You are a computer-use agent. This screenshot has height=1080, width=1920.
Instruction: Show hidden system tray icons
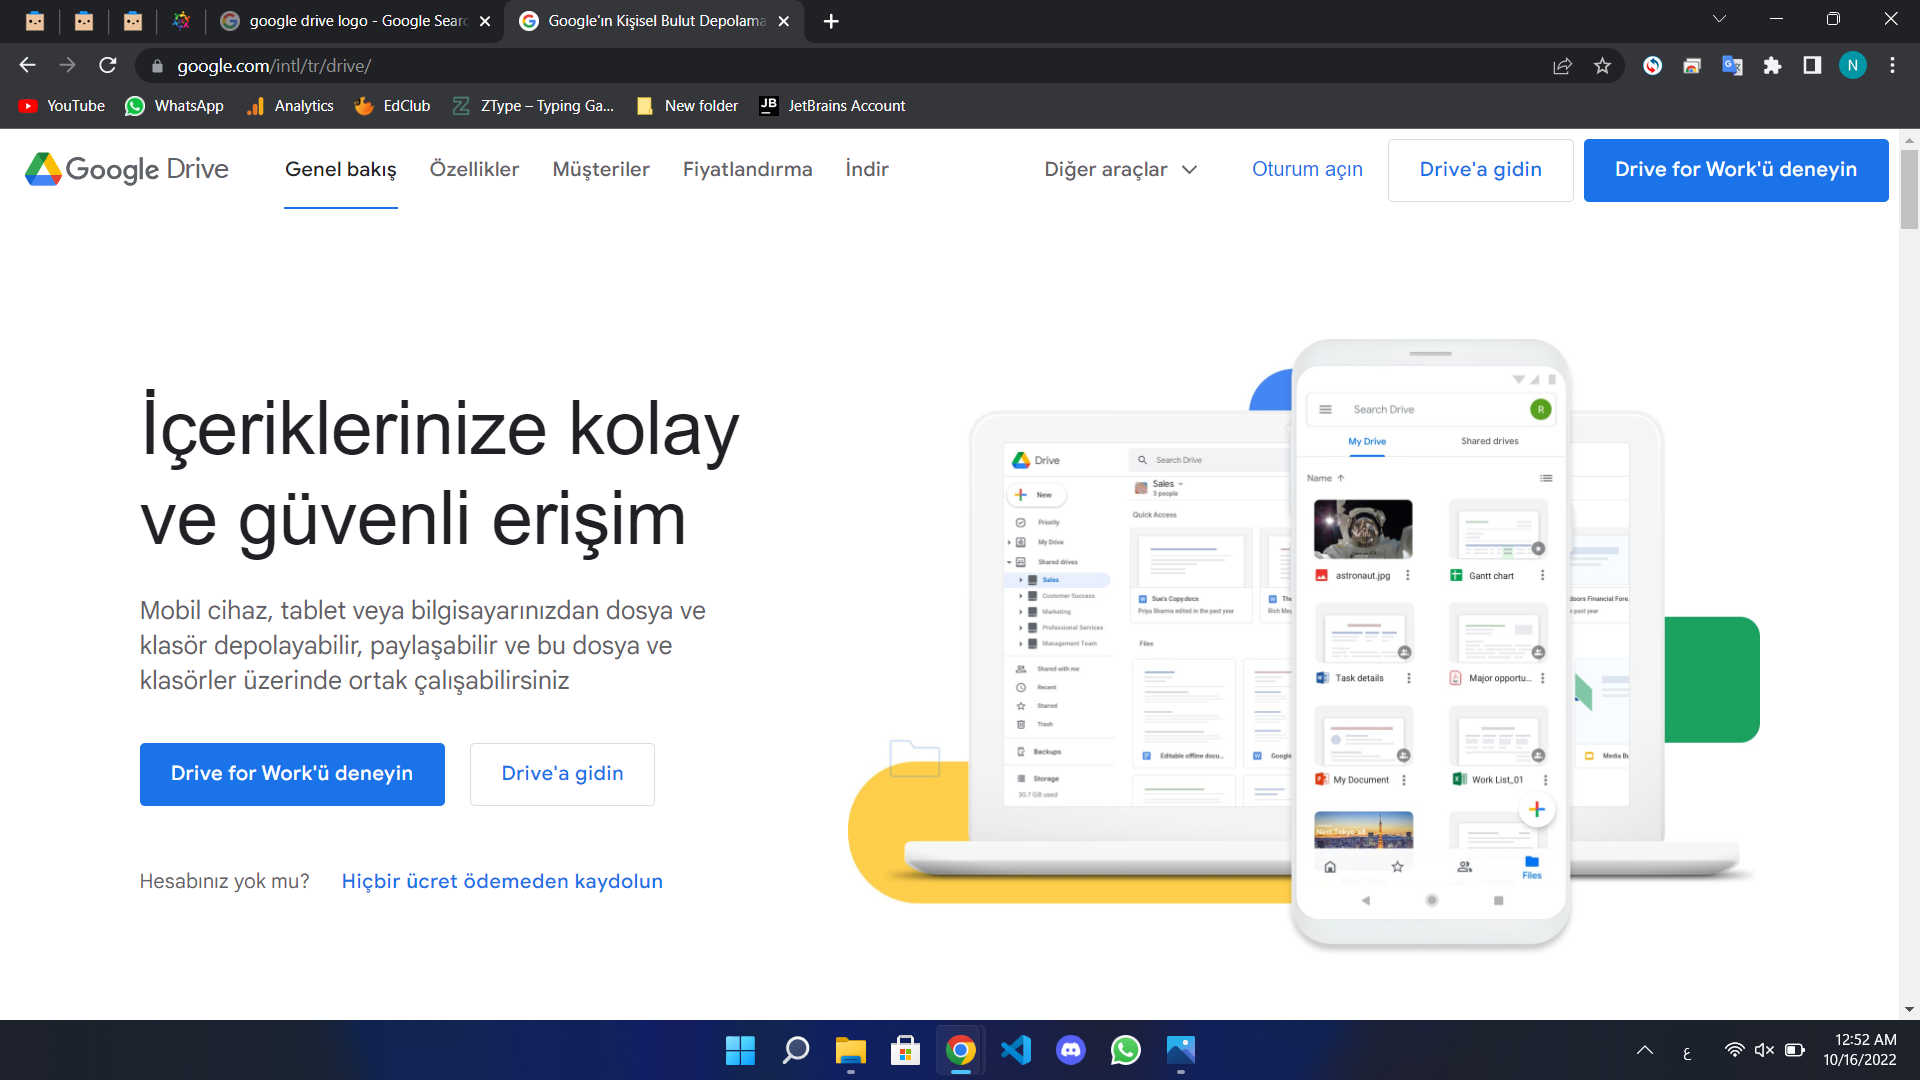tap(1644, 1050)
